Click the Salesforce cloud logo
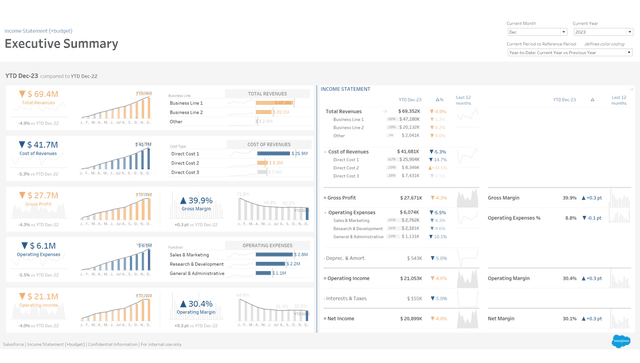This screenshot has height=363, width=640. click(620, 341)
